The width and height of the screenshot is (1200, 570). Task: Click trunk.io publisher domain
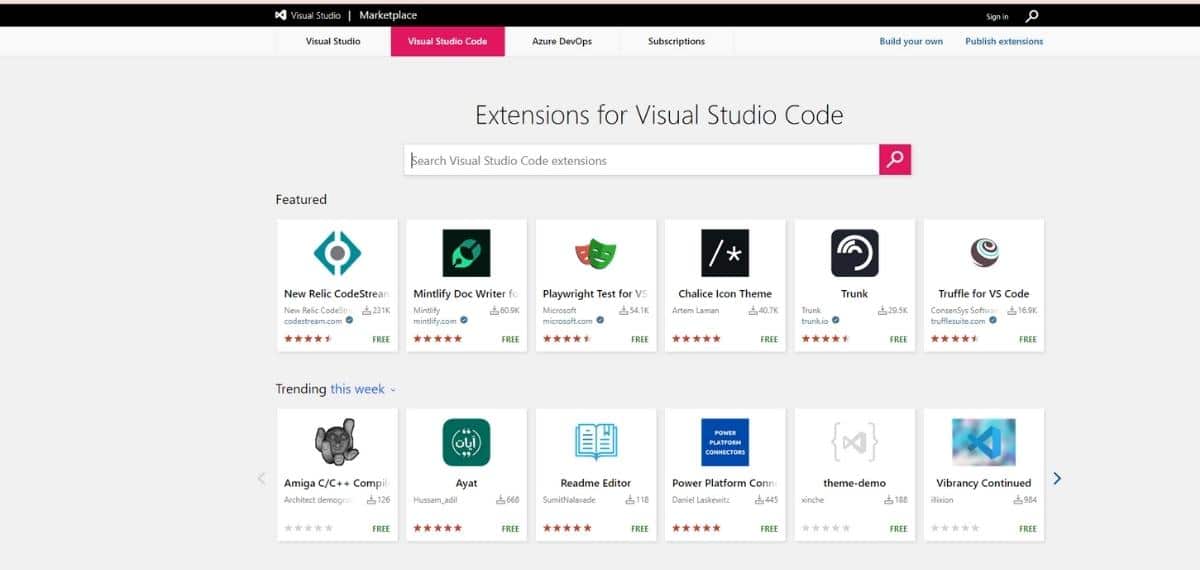(x=815, y=321)
